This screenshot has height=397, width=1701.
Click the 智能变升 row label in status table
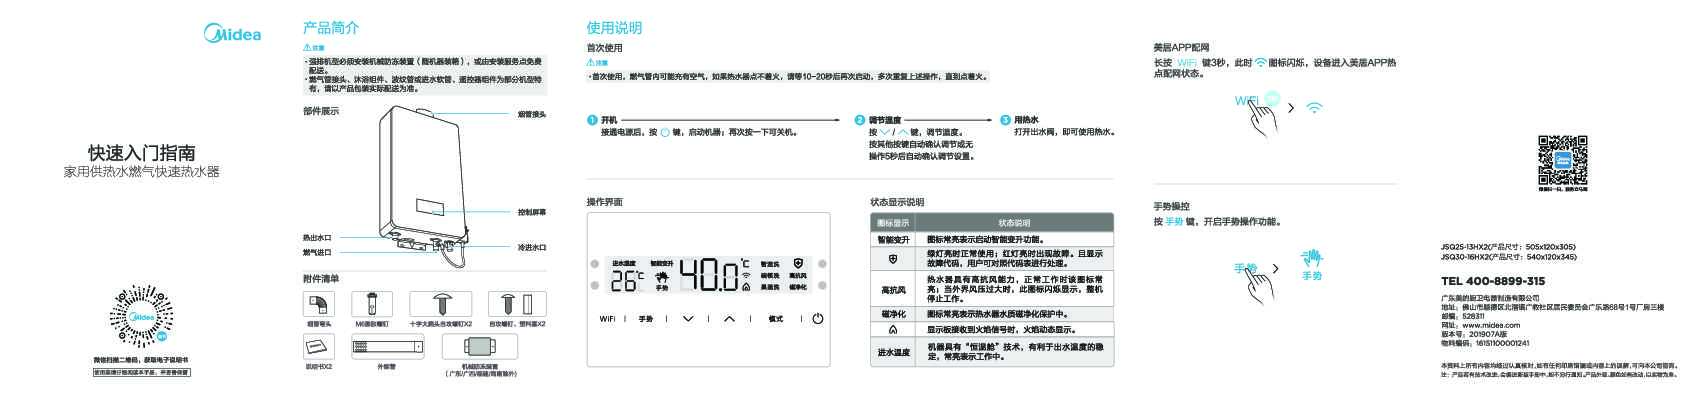893,240
